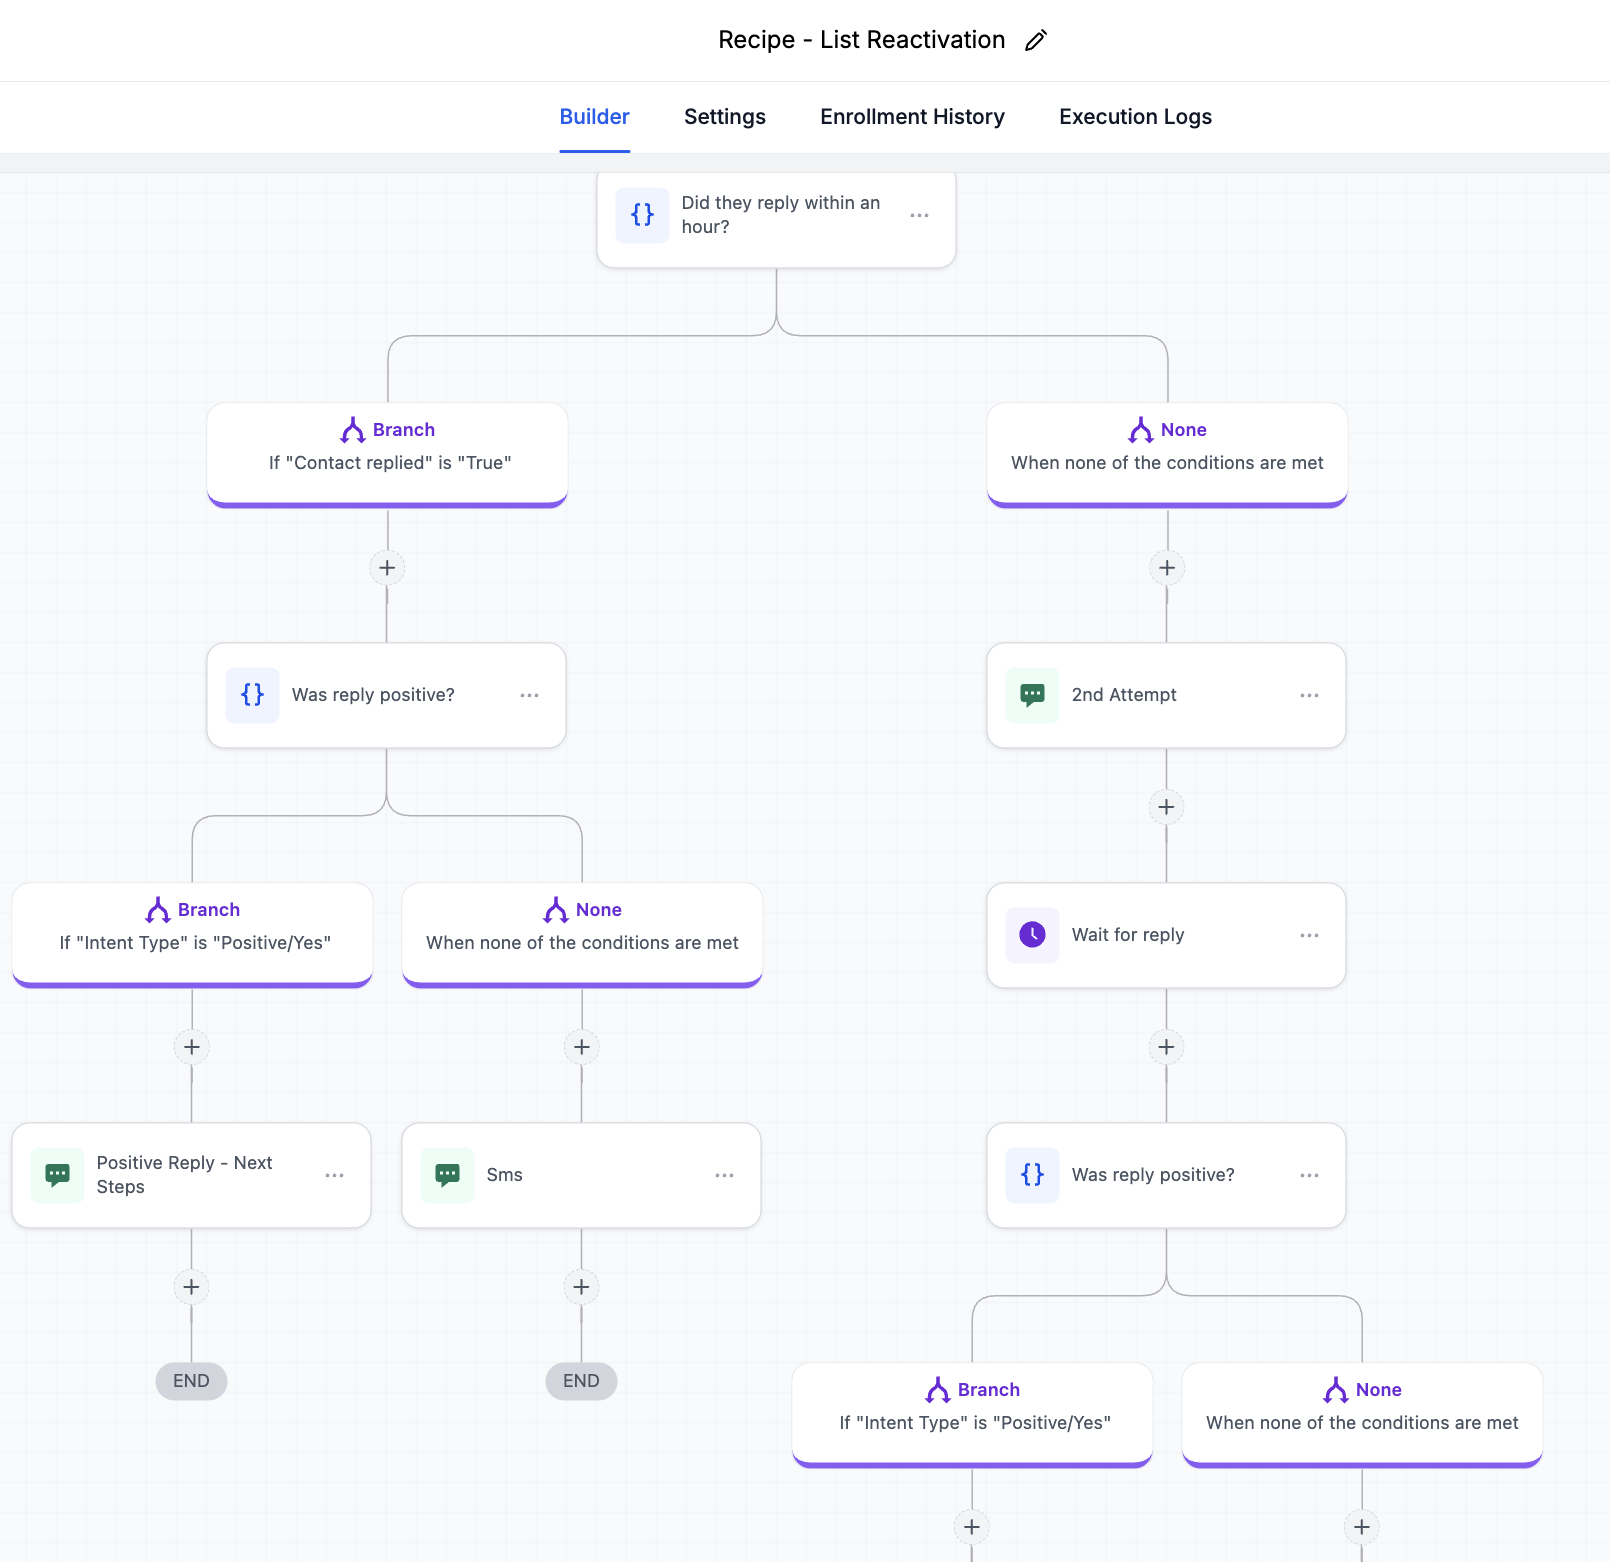Image resolution: width=1610 pixels, height=1562 pixels.
Task: Open the Execution Logs tab
Action: pos(1135,117)
